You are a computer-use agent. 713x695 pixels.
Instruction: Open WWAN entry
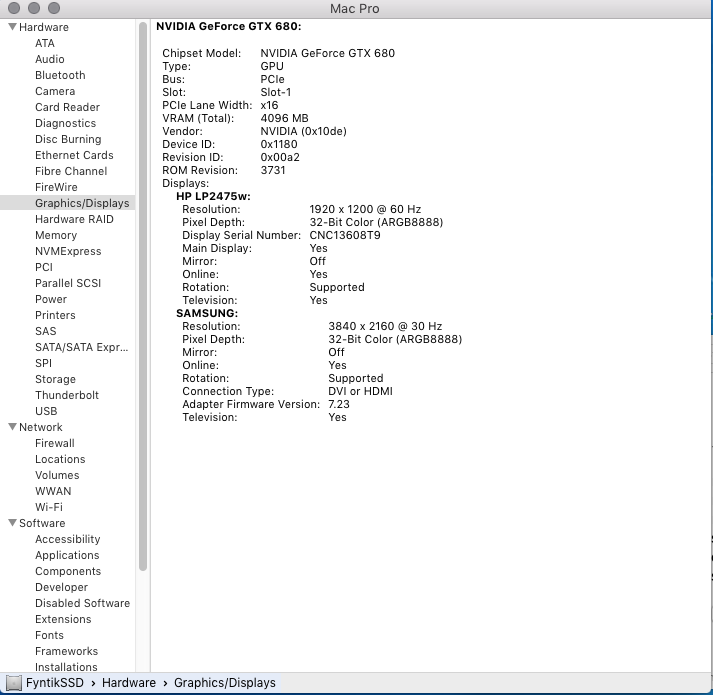click(x=53, y=491)
